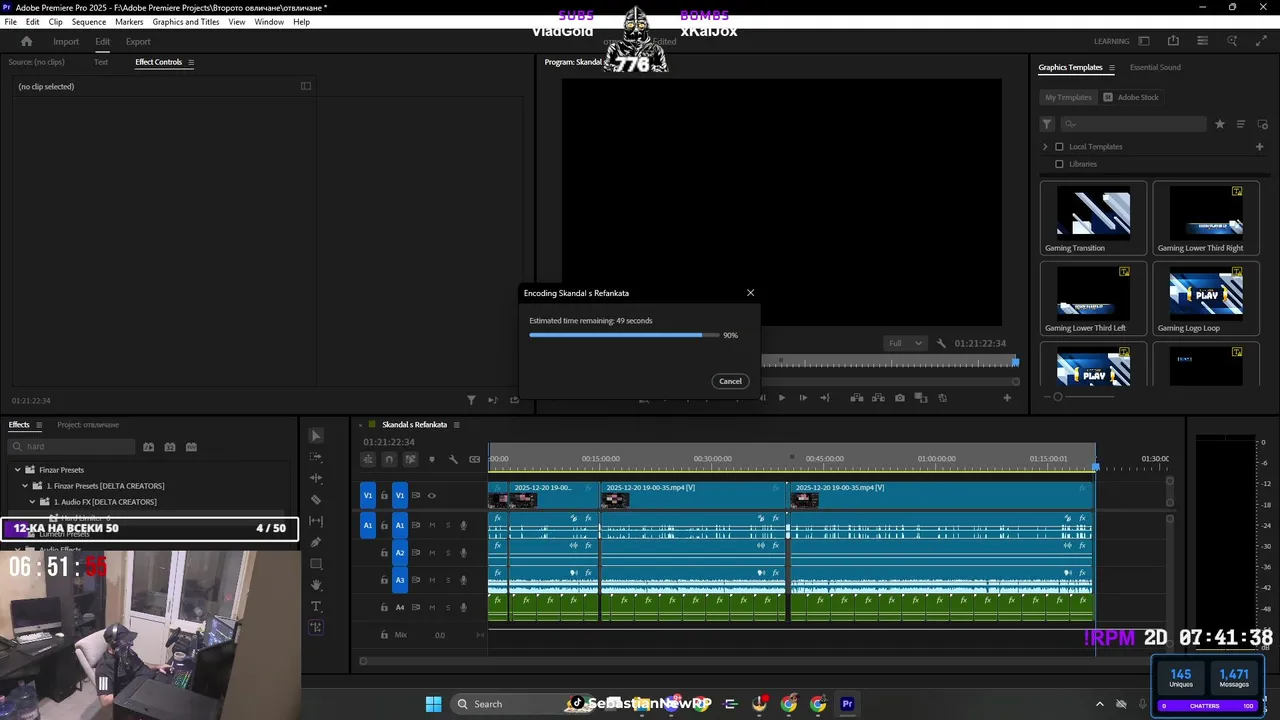Open the Home screen icon
The height and width of the screenshot is (720, 1280).
pyautogui.click(x=27, y=41)
